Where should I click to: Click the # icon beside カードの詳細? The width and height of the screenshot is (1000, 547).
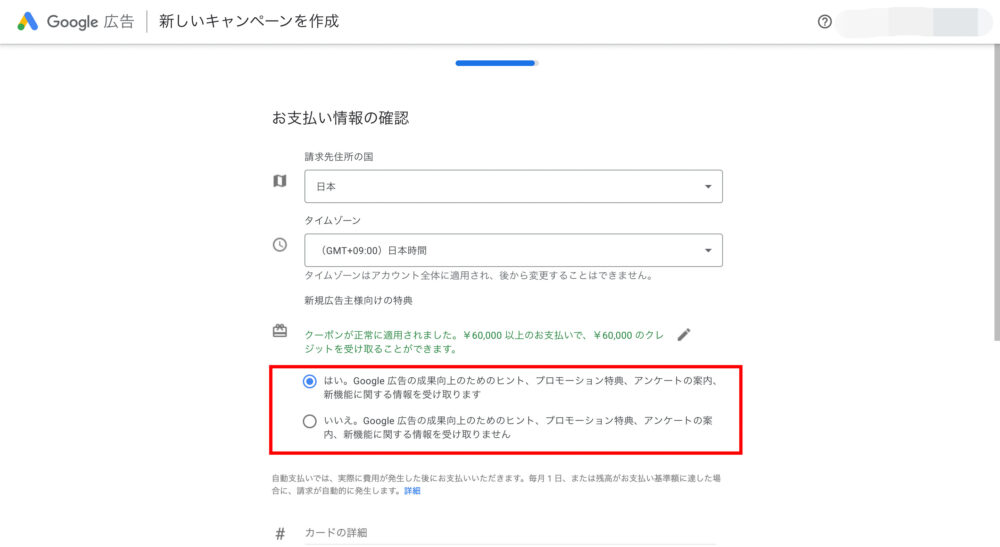(x=280, y=534)
